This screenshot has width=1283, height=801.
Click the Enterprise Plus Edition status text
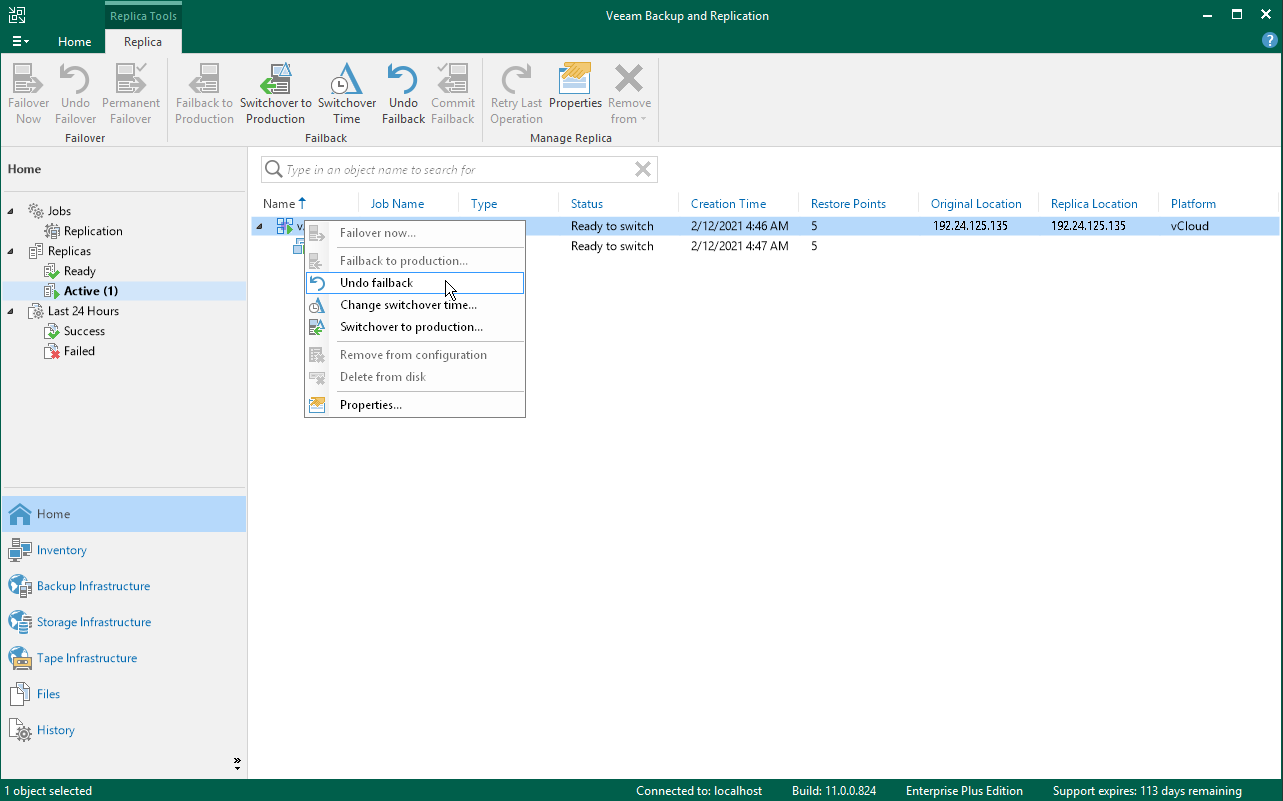[964, 791]
